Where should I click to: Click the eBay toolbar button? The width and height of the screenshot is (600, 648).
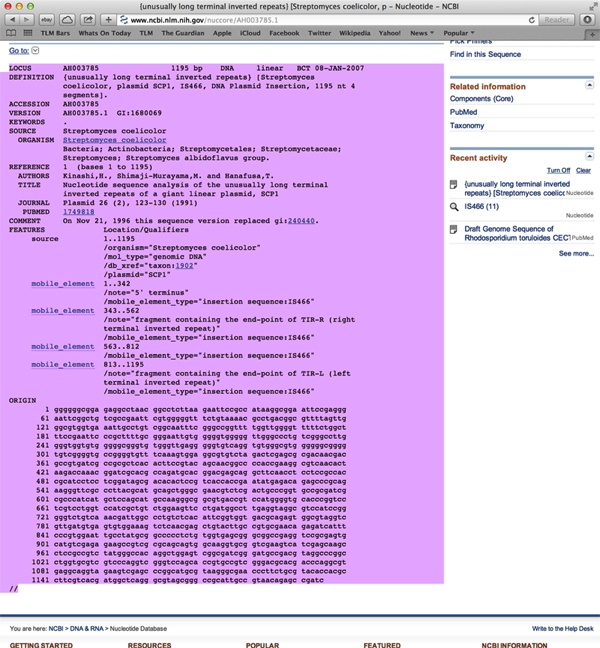pyautogui.click(x=48, y=19)
